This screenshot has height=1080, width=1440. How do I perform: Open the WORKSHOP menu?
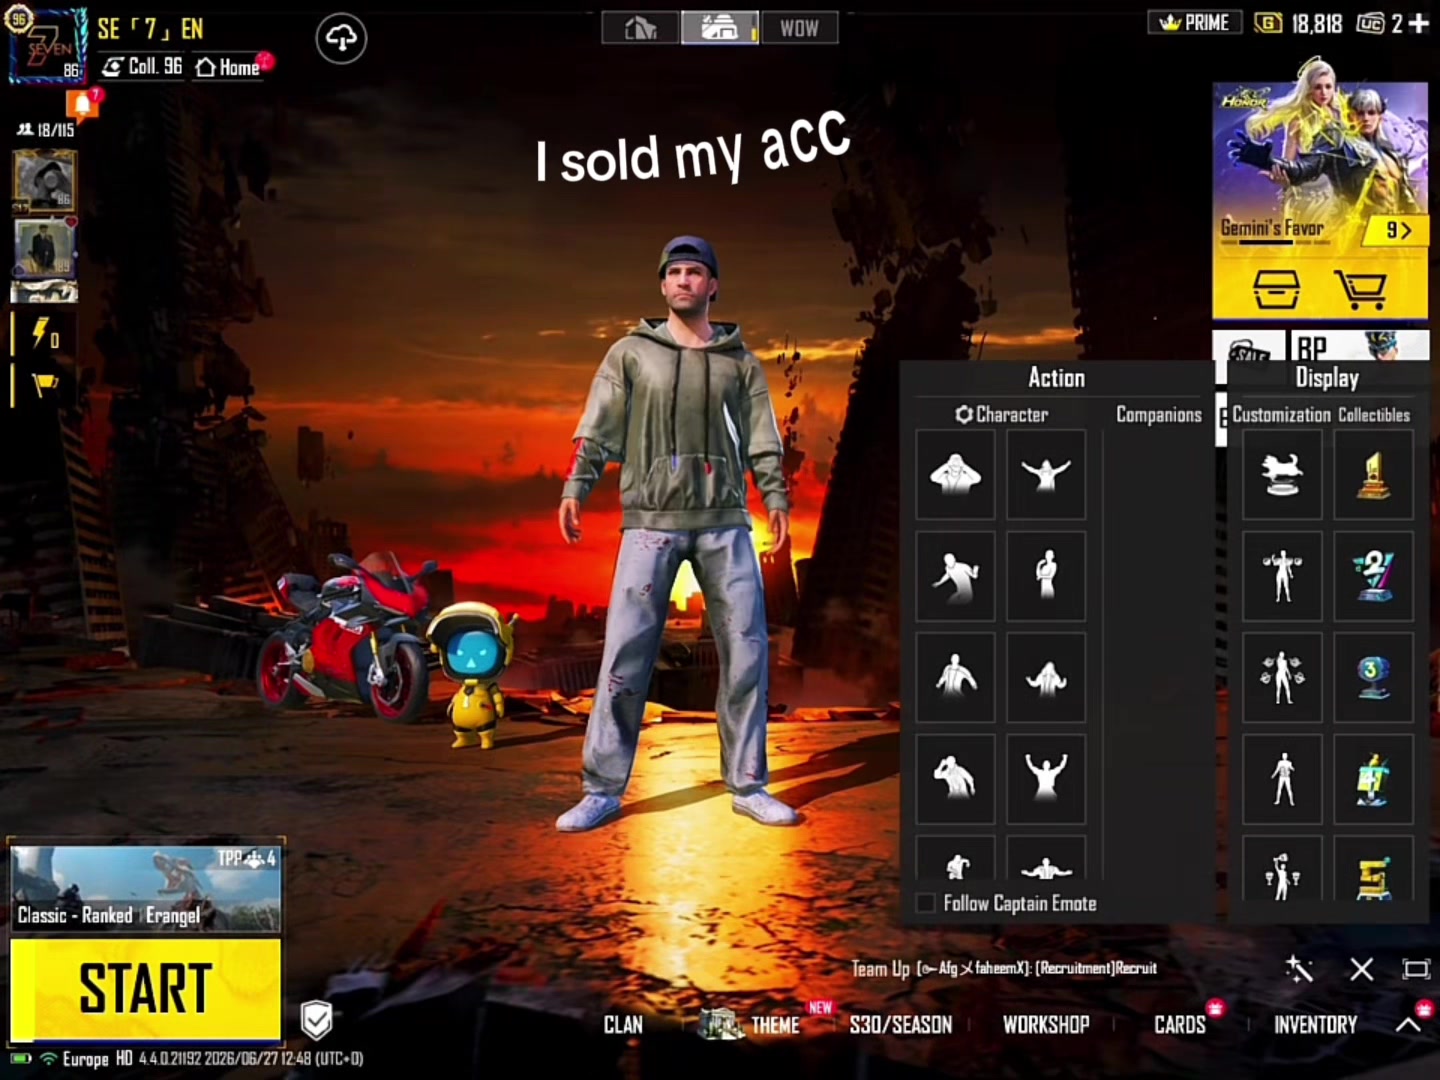(x=1046, y=1024)
